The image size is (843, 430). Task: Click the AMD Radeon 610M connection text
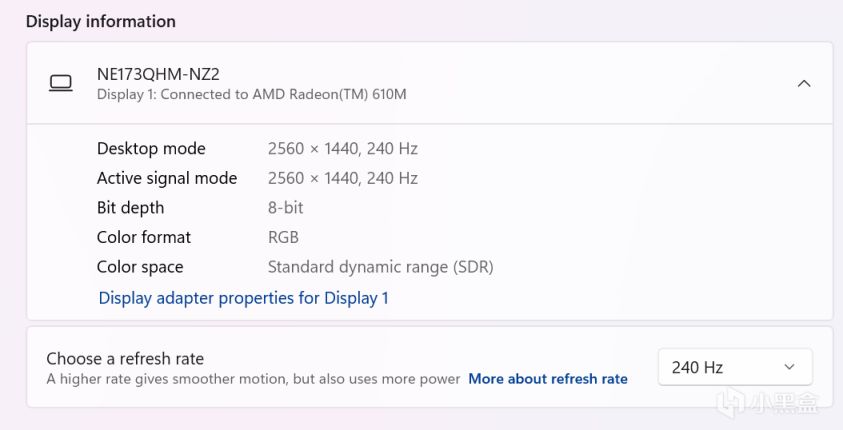tap(251, 95)
